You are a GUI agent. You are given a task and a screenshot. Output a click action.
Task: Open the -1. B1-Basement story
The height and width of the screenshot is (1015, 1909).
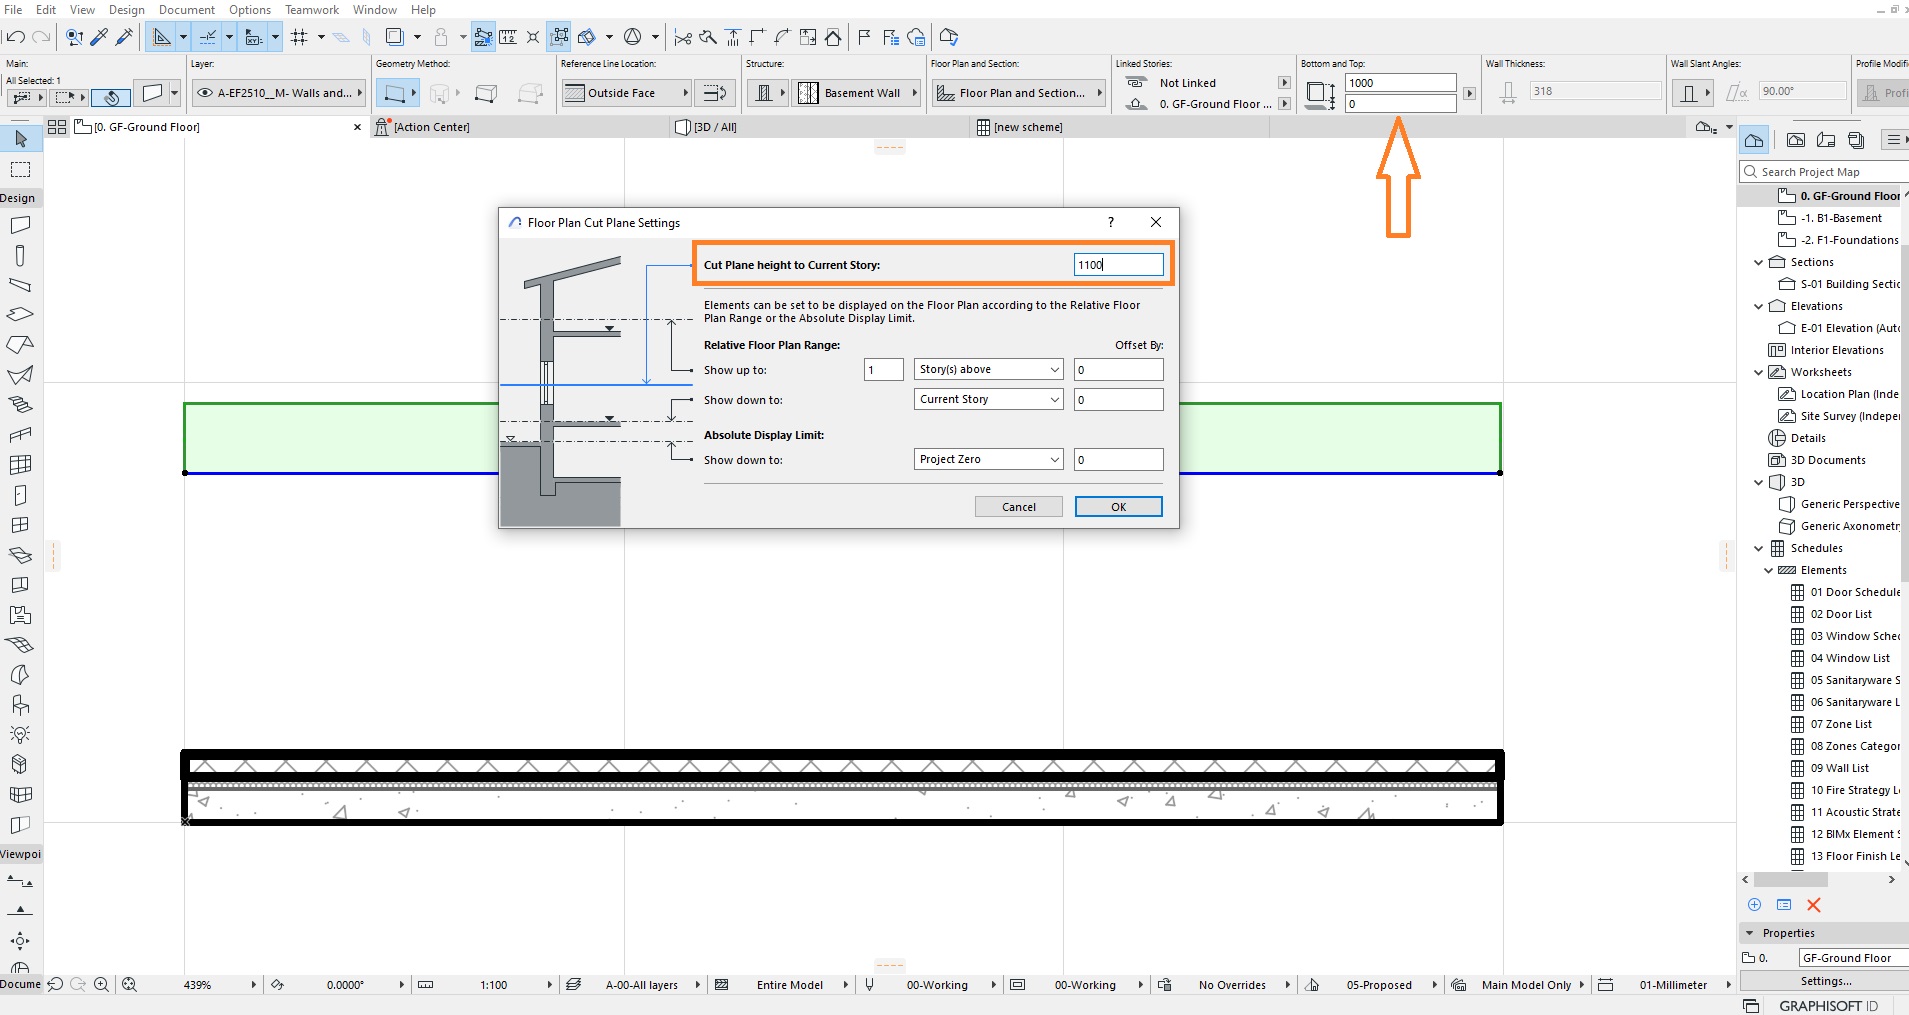click(x=1841, y=218)
